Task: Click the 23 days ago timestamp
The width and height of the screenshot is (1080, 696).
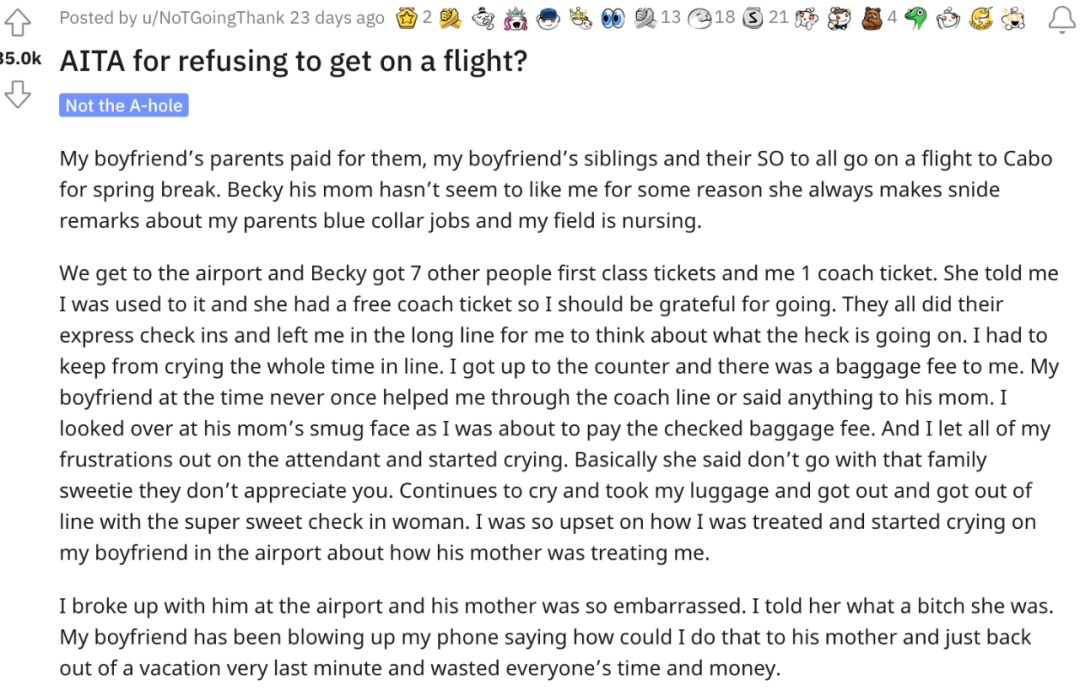Action: (x=337, y=17)
